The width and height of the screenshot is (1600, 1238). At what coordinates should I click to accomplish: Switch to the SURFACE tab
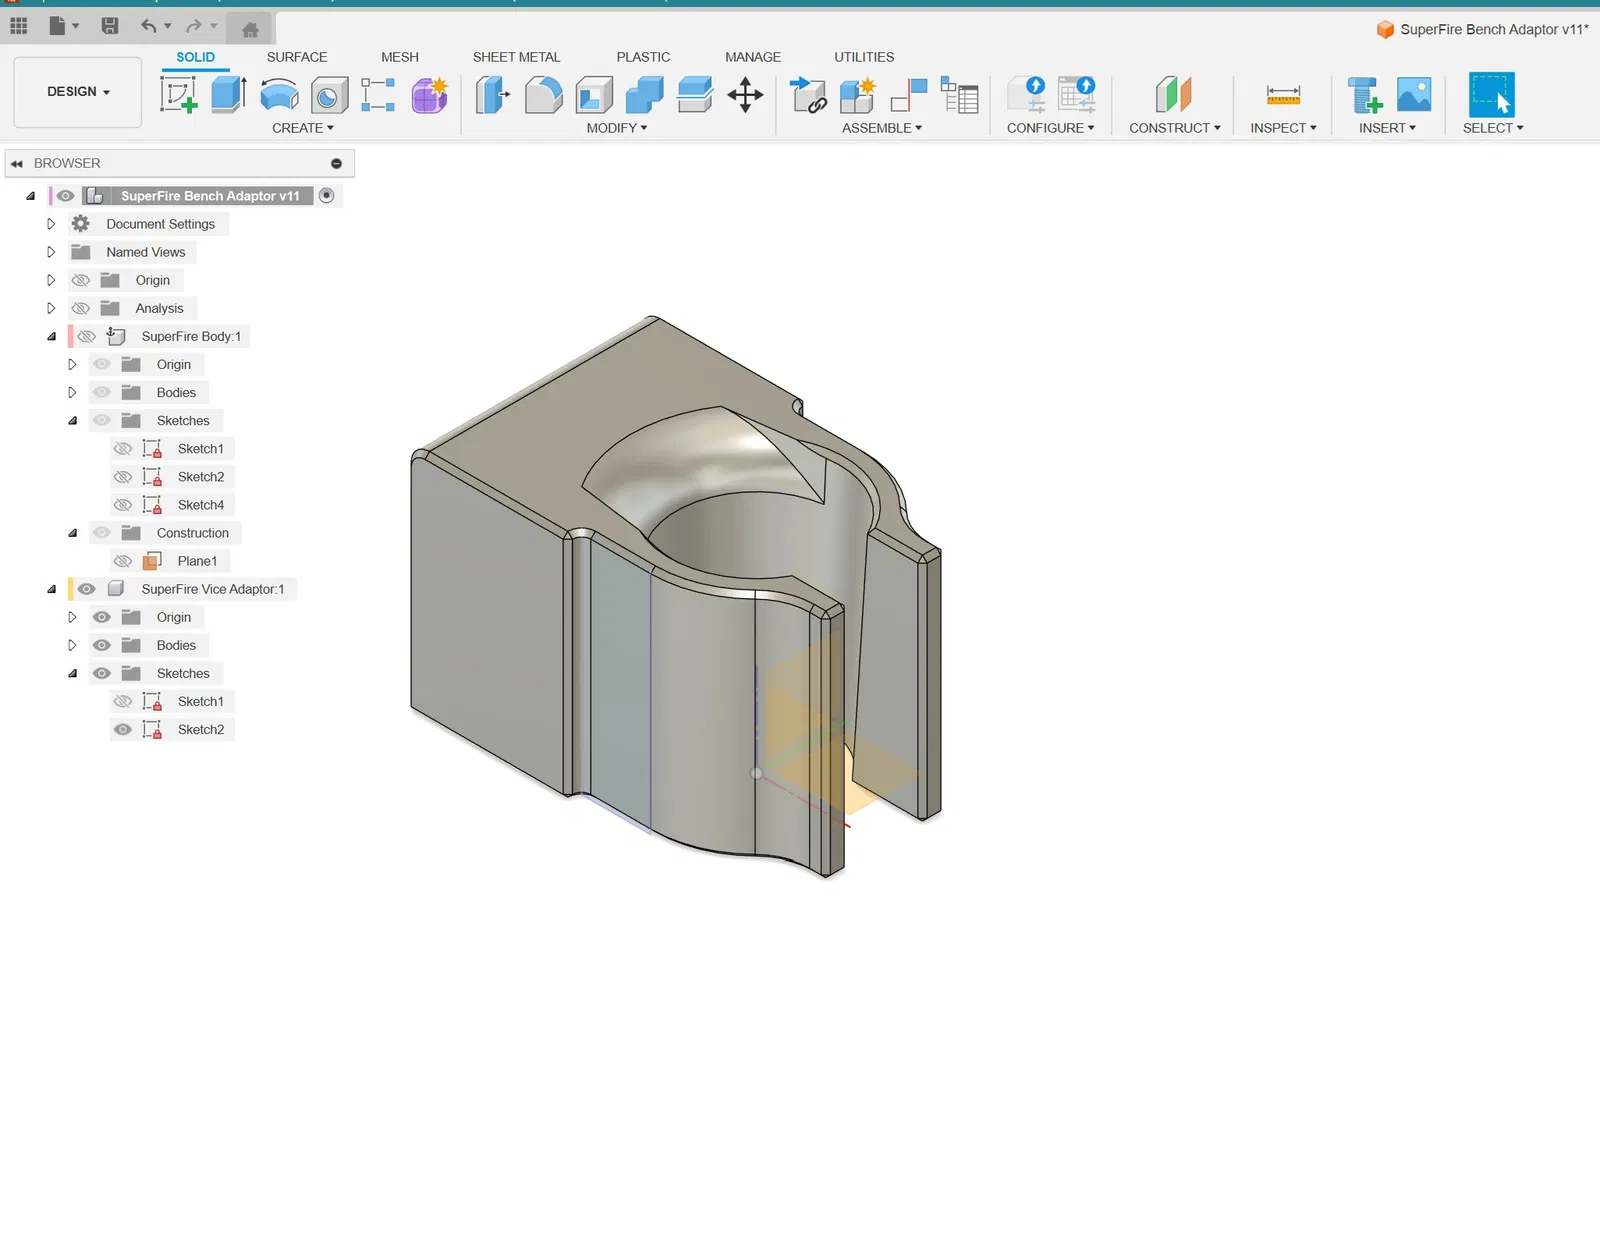click(x=297, y=57)
